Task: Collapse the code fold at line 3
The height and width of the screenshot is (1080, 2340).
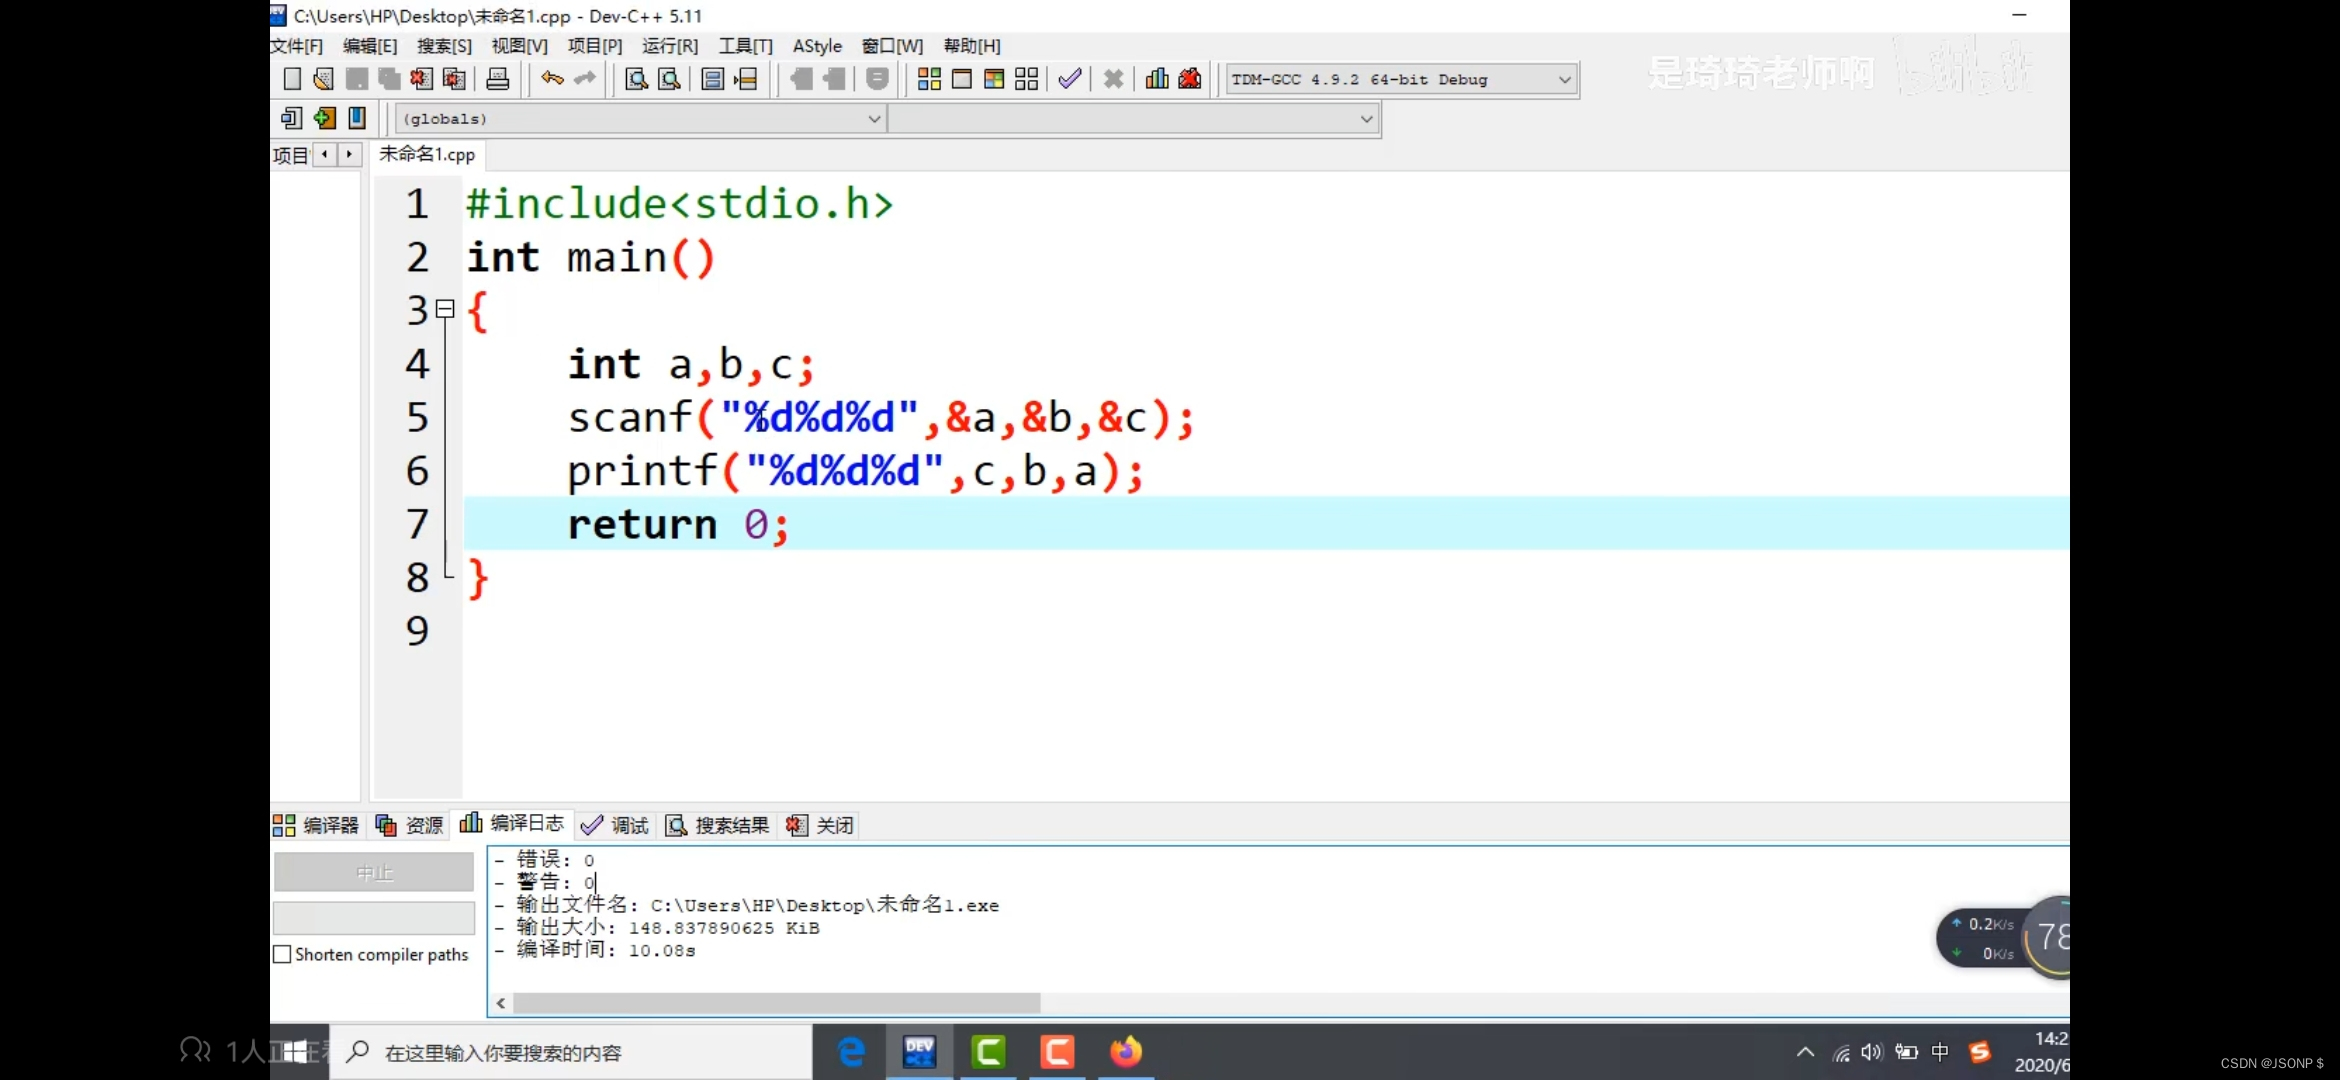Action: (445, 309)
